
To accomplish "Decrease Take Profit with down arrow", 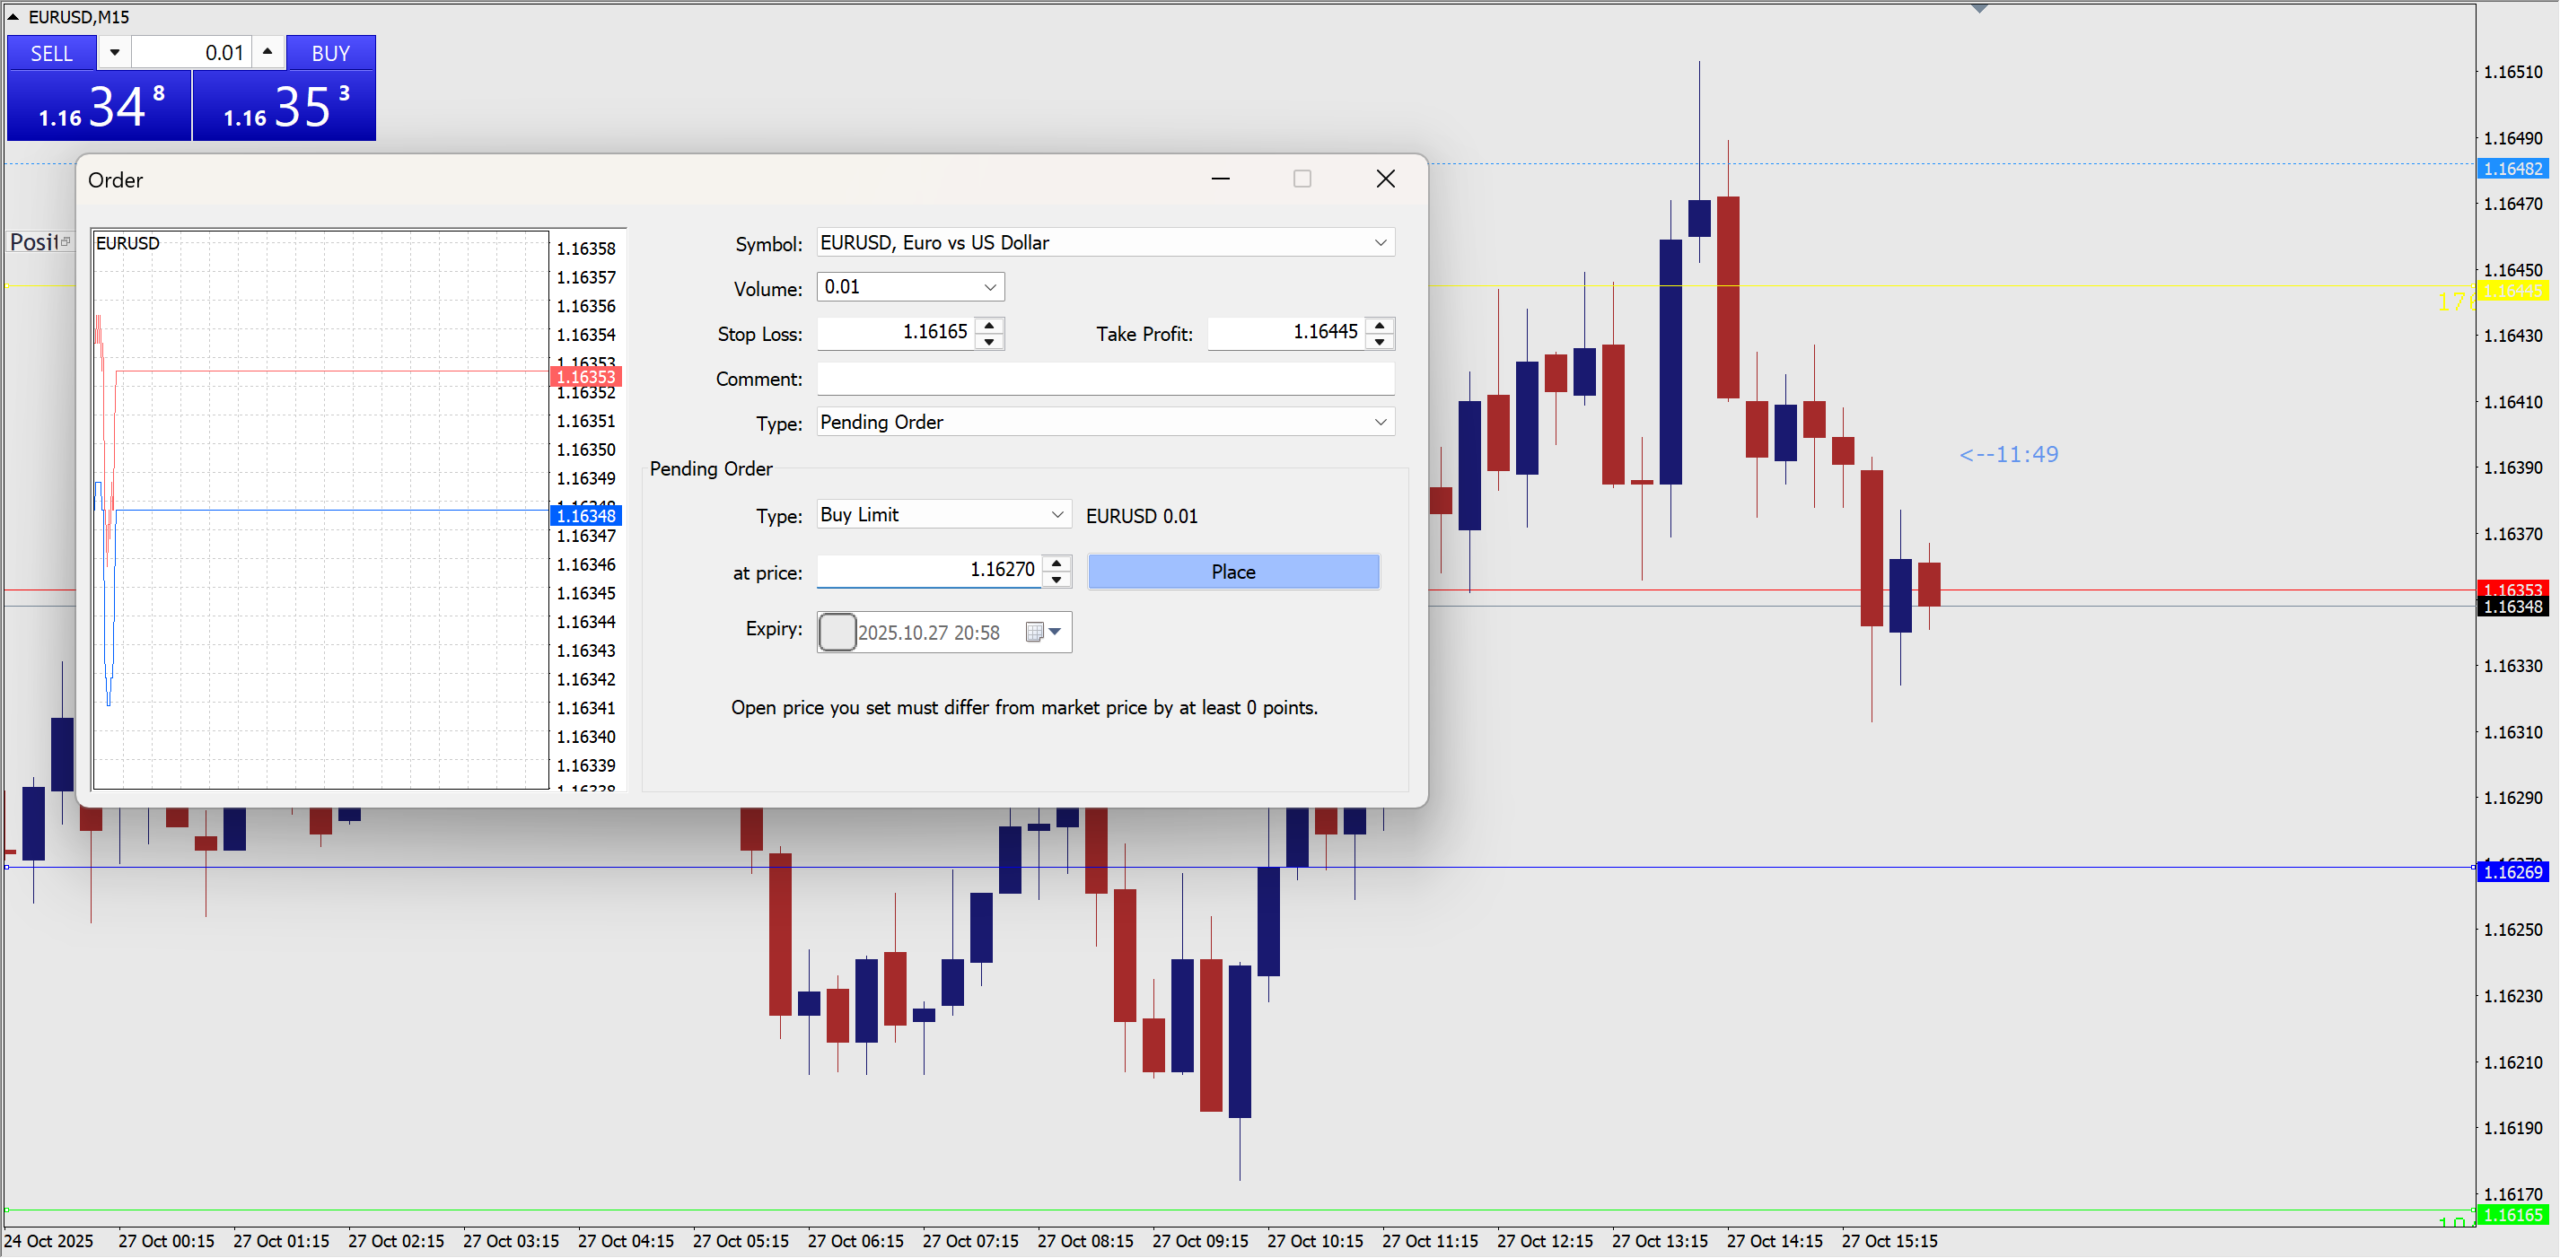I will click(1379, 342).
